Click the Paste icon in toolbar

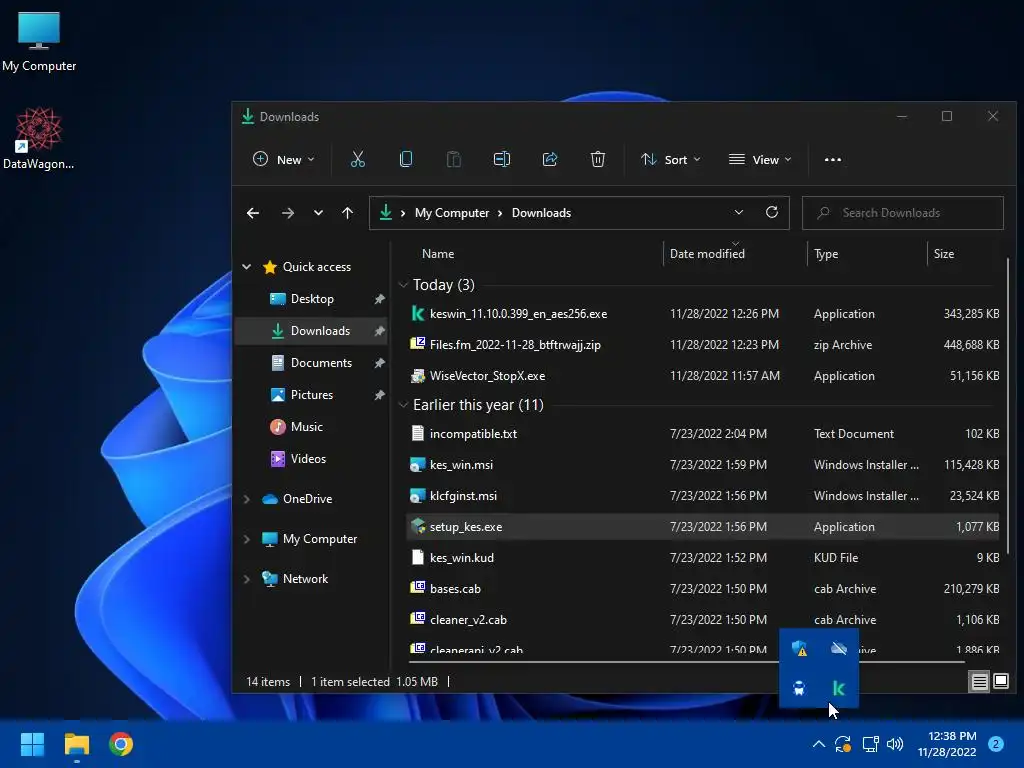pyautogui.click(x=453, y=159)
